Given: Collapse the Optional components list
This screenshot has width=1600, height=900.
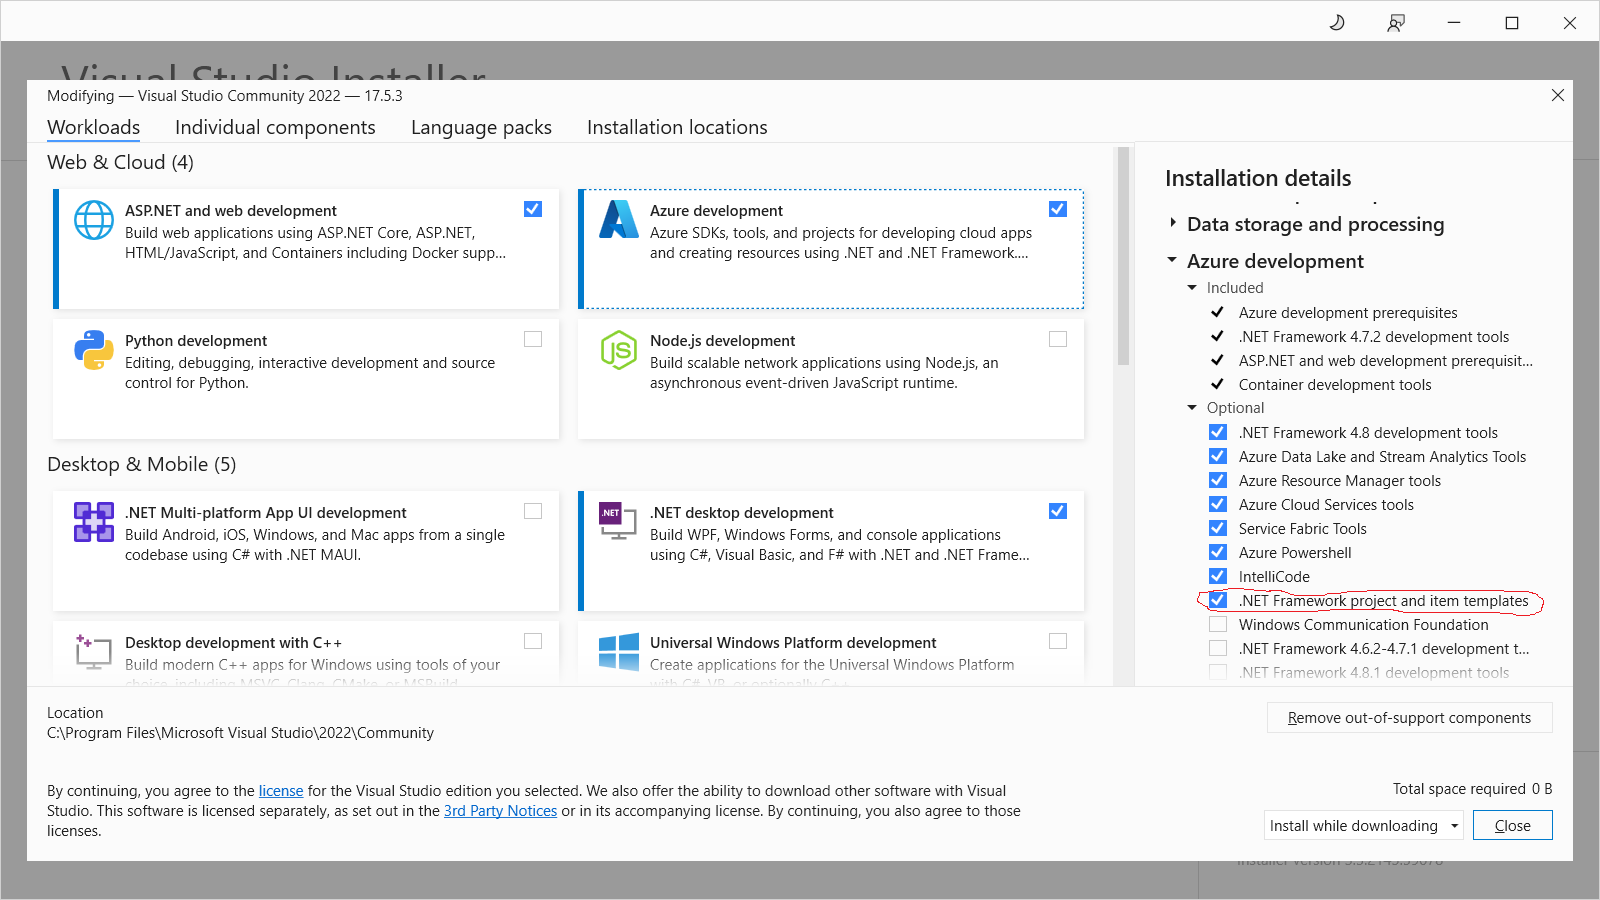Looking at the screenshot, I should coord(1192,408).
